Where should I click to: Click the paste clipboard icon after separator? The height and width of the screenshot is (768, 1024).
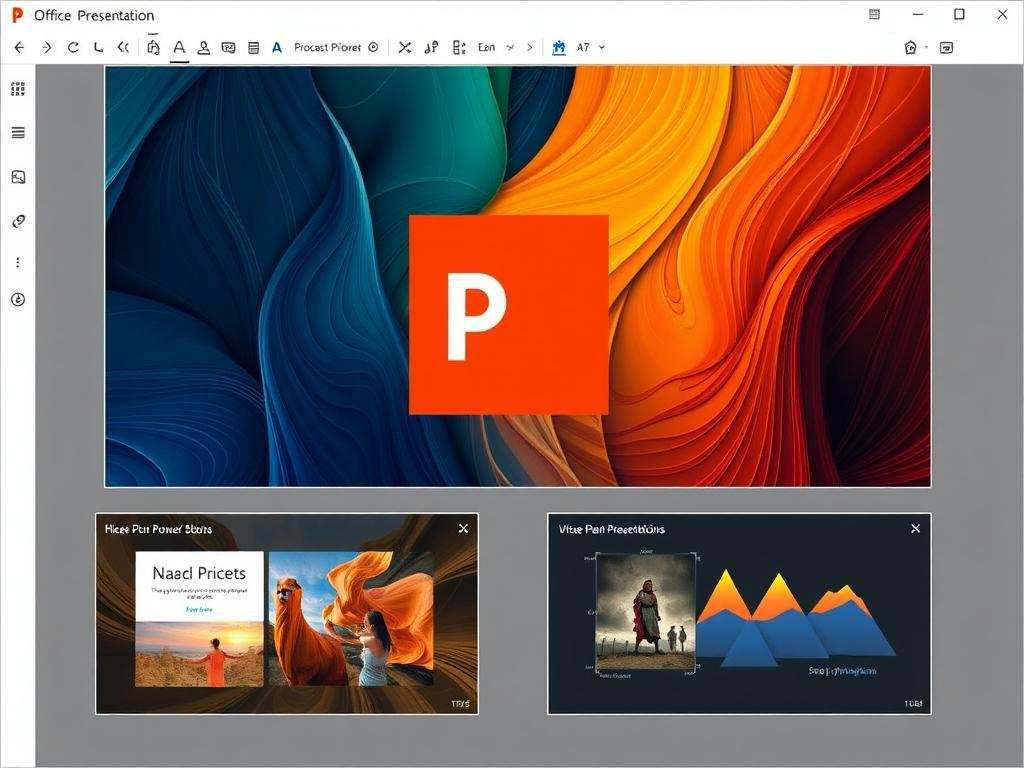(153, 47)
